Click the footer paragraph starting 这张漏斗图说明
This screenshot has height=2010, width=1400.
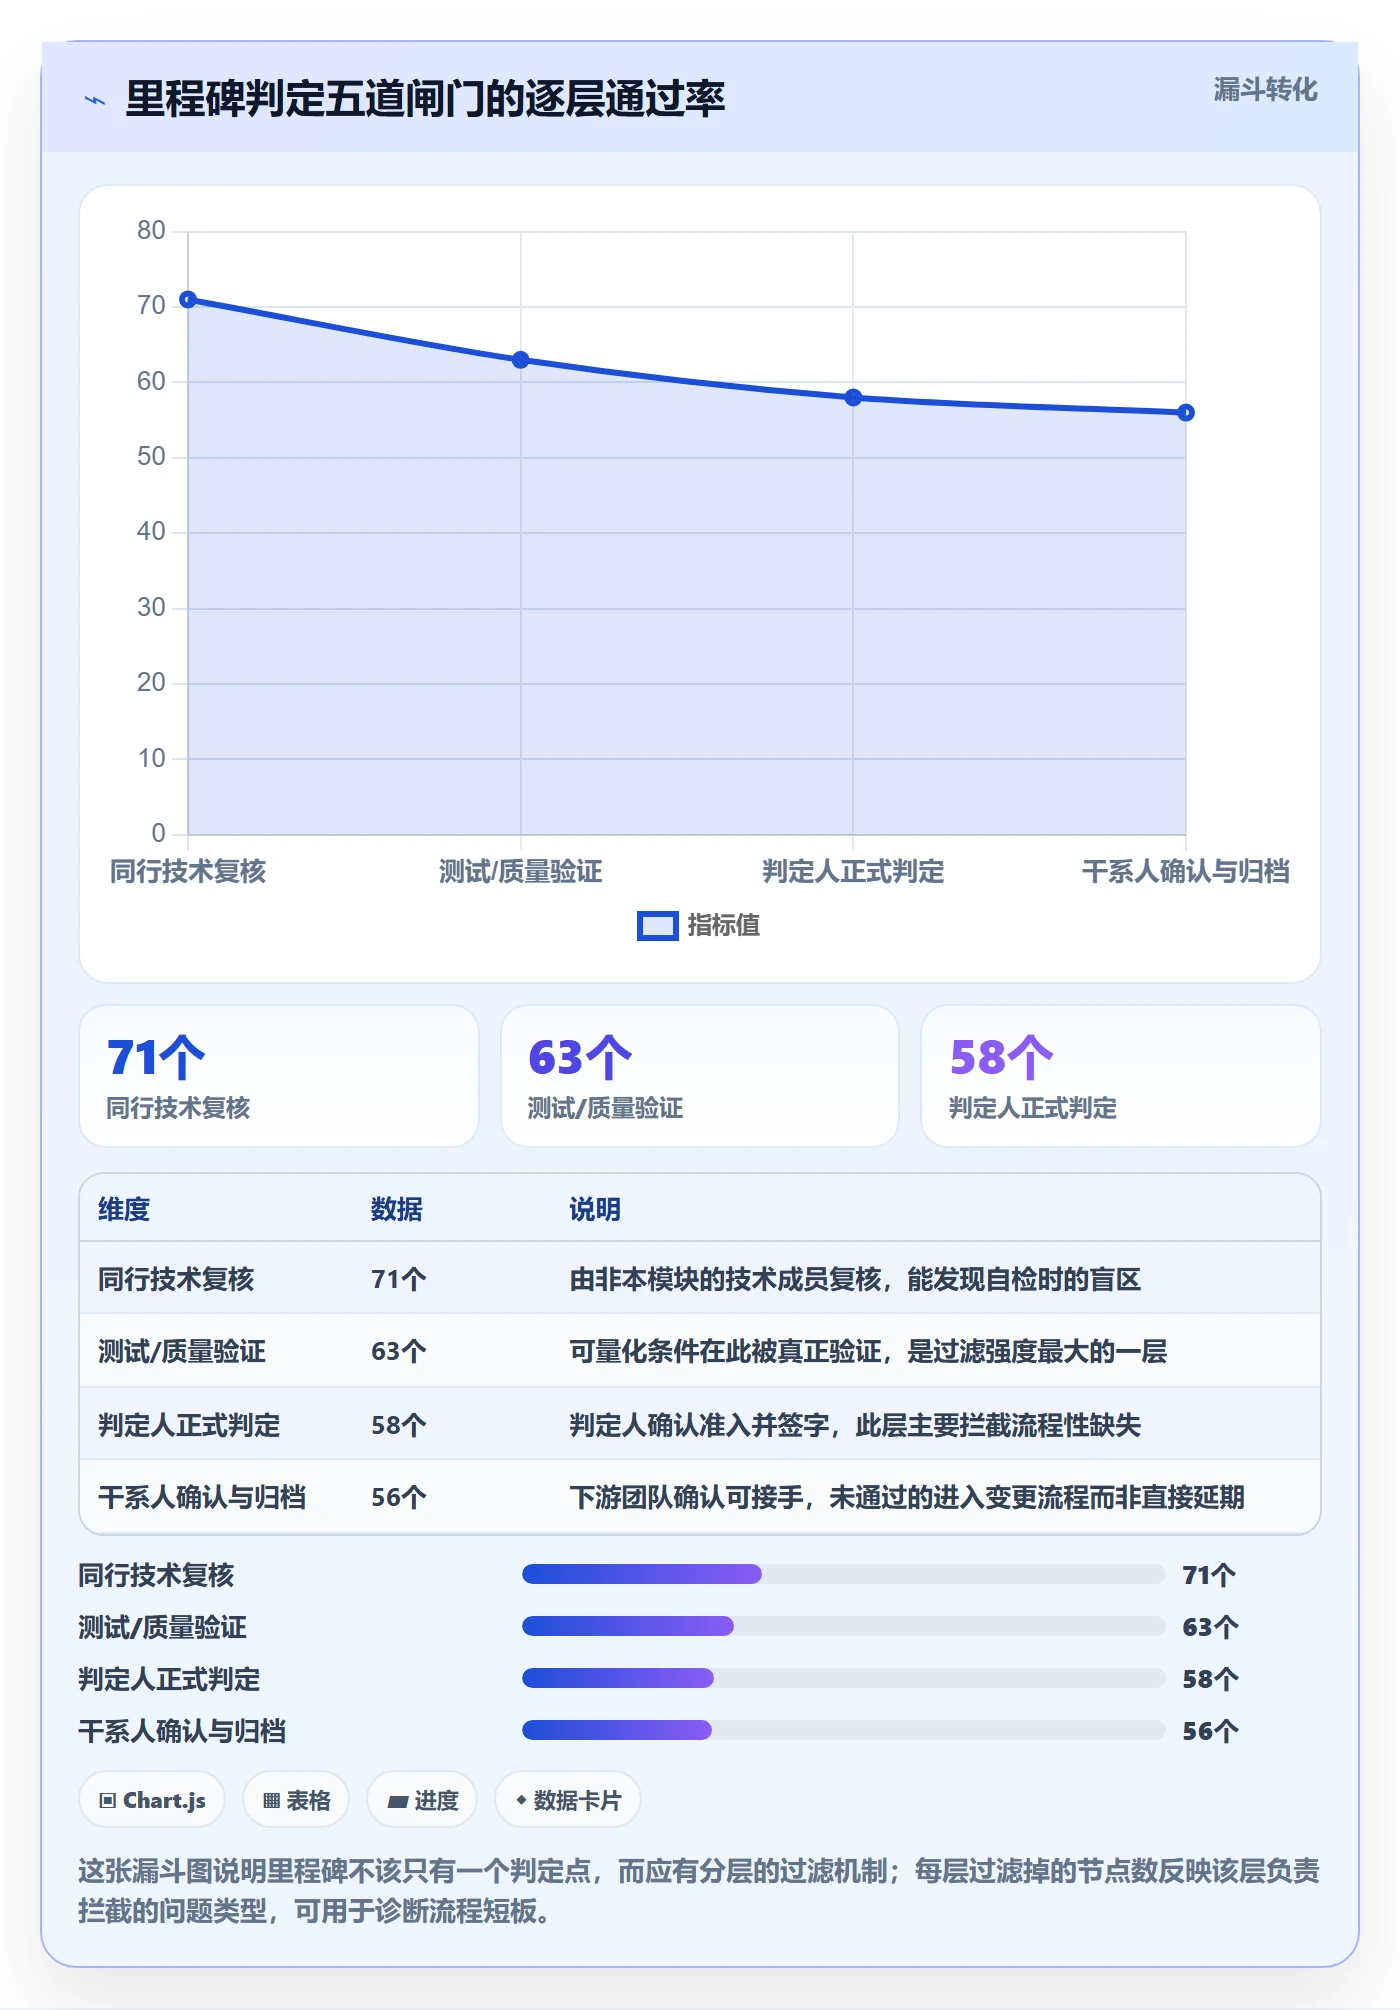pos(699,1891)
